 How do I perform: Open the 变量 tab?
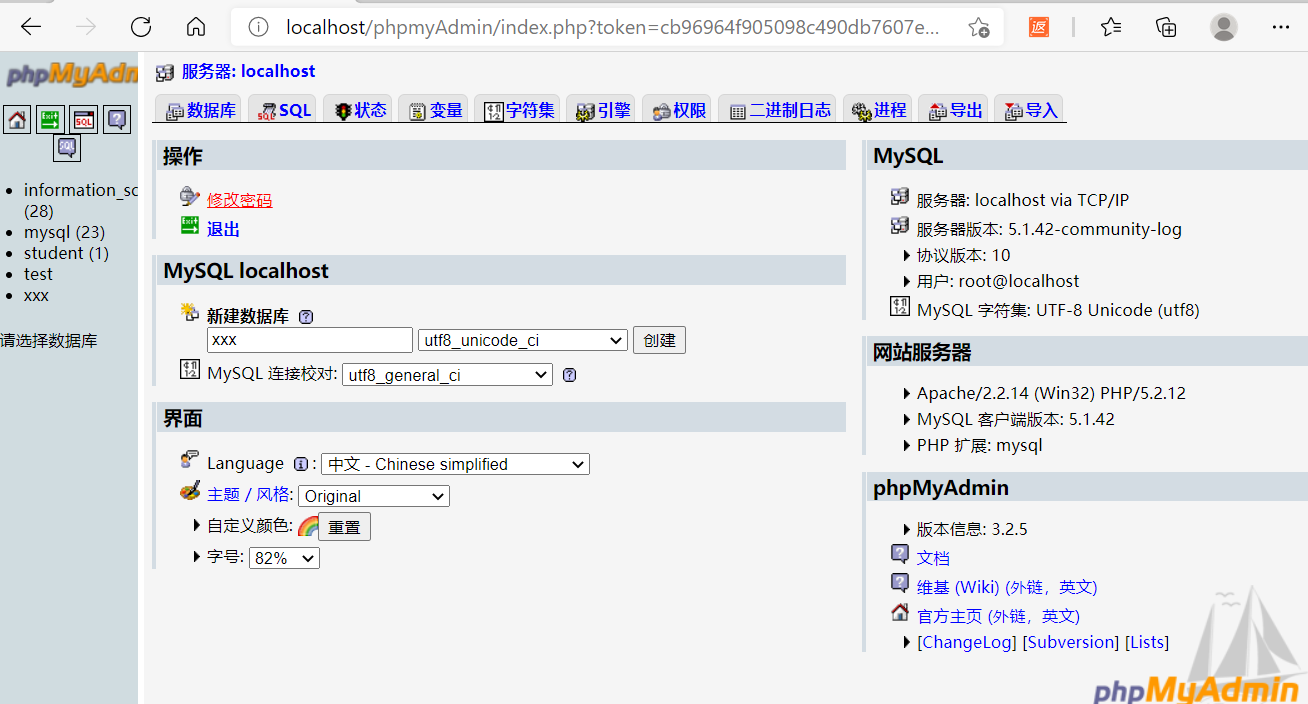point(434,110)
